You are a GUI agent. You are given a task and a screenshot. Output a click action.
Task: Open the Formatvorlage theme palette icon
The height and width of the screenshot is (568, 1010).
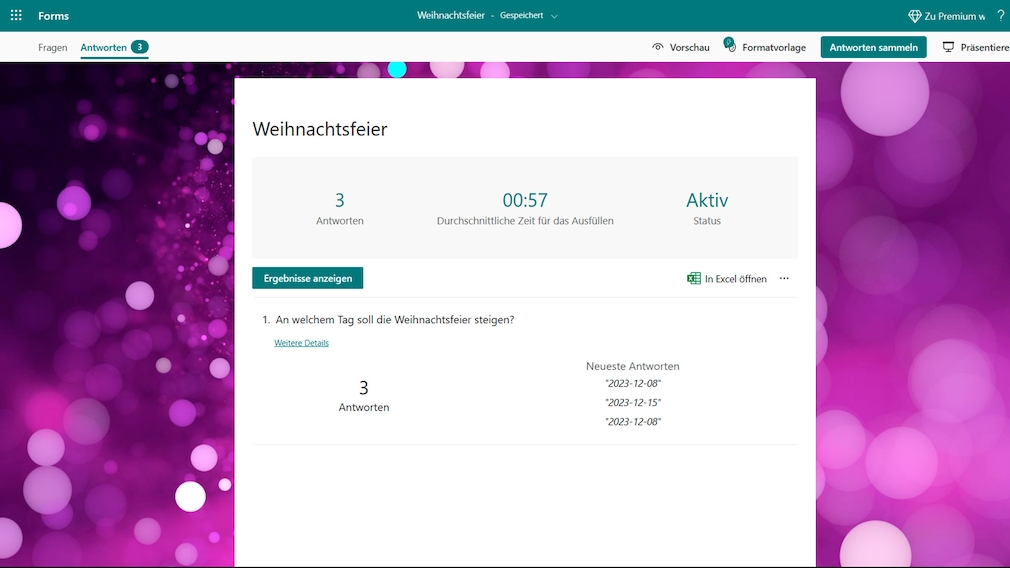731,47
